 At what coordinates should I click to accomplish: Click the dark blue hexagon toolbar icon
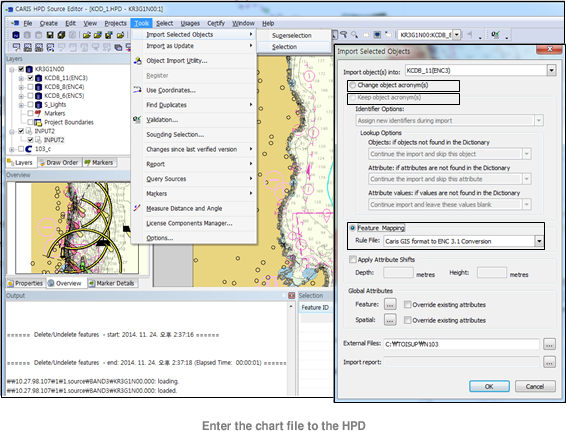(x=16, y=35)
